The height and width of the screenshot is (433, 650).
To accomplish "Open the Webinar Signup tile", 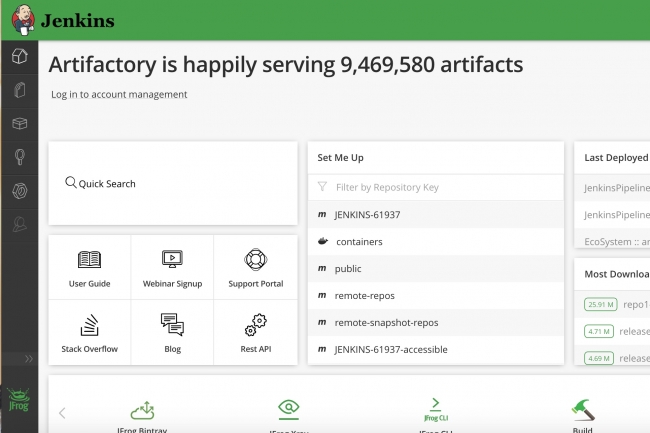I will 172,259.
